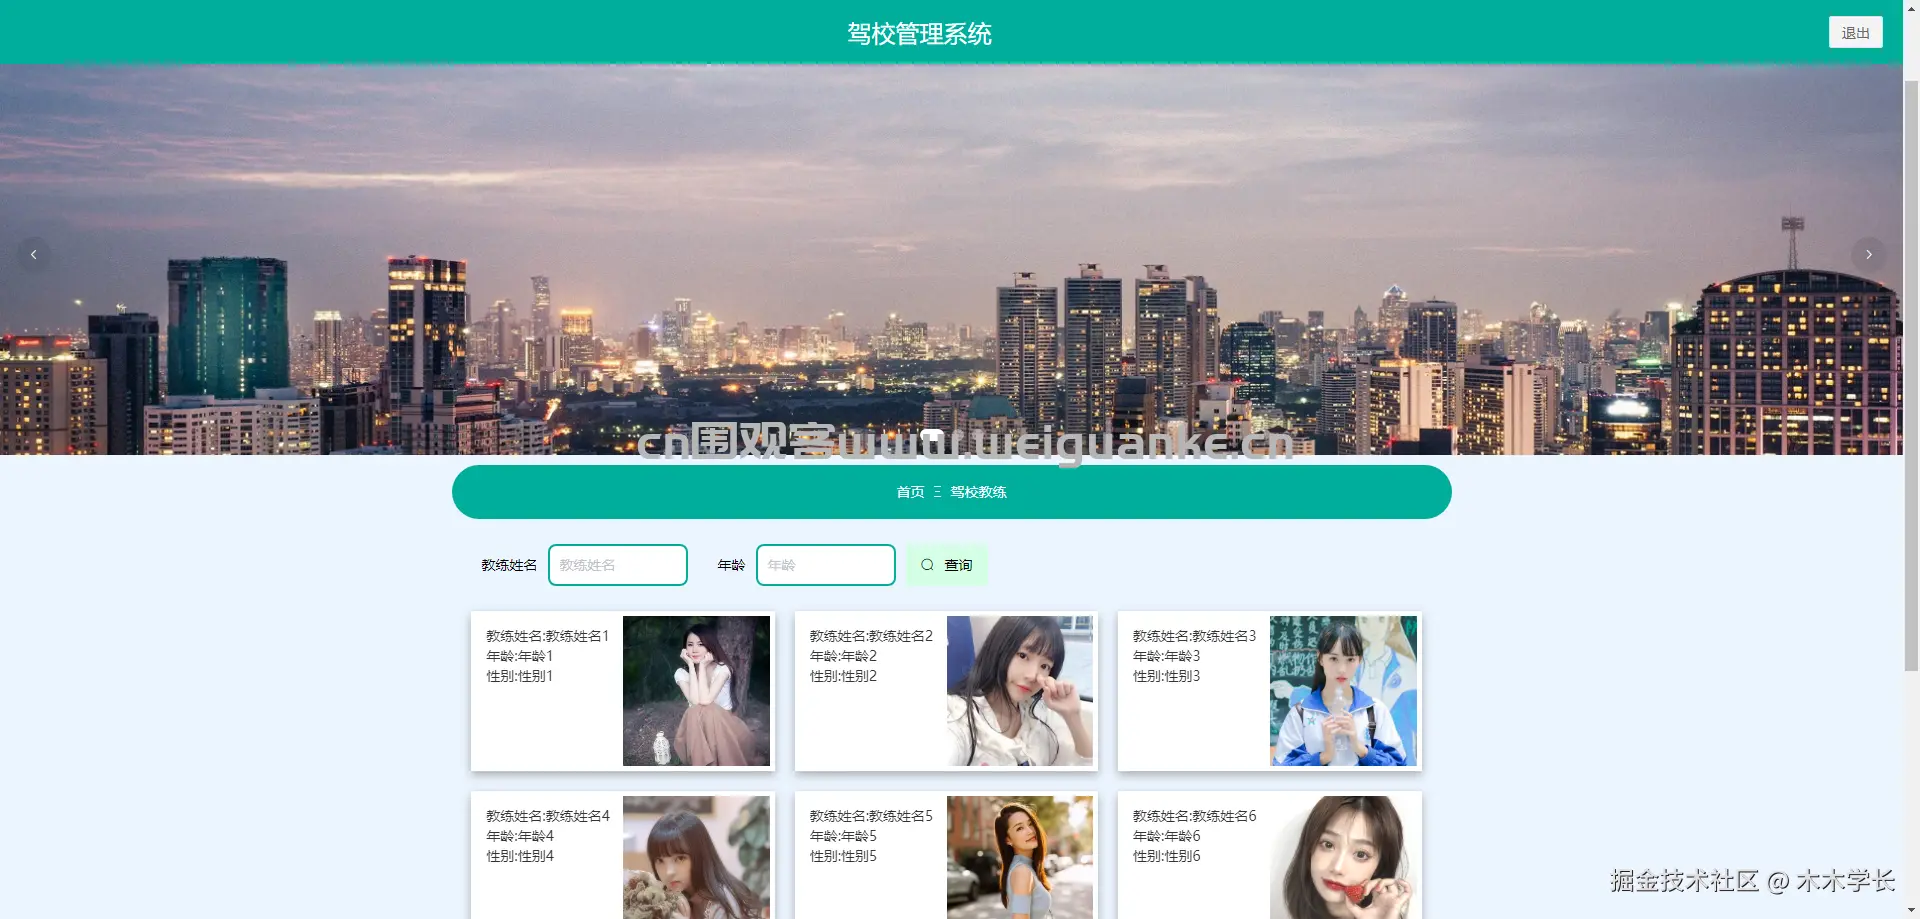Select text 教练姓名:教练姓名1
This screenshot has height=919, width=1920.
(x=547, y=636)
